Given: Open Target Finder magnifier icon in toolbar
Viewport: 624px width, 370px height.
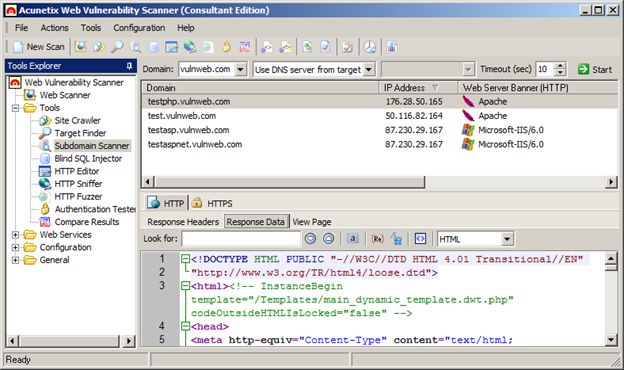Looking at the screenshot, I should click(117, 47).
